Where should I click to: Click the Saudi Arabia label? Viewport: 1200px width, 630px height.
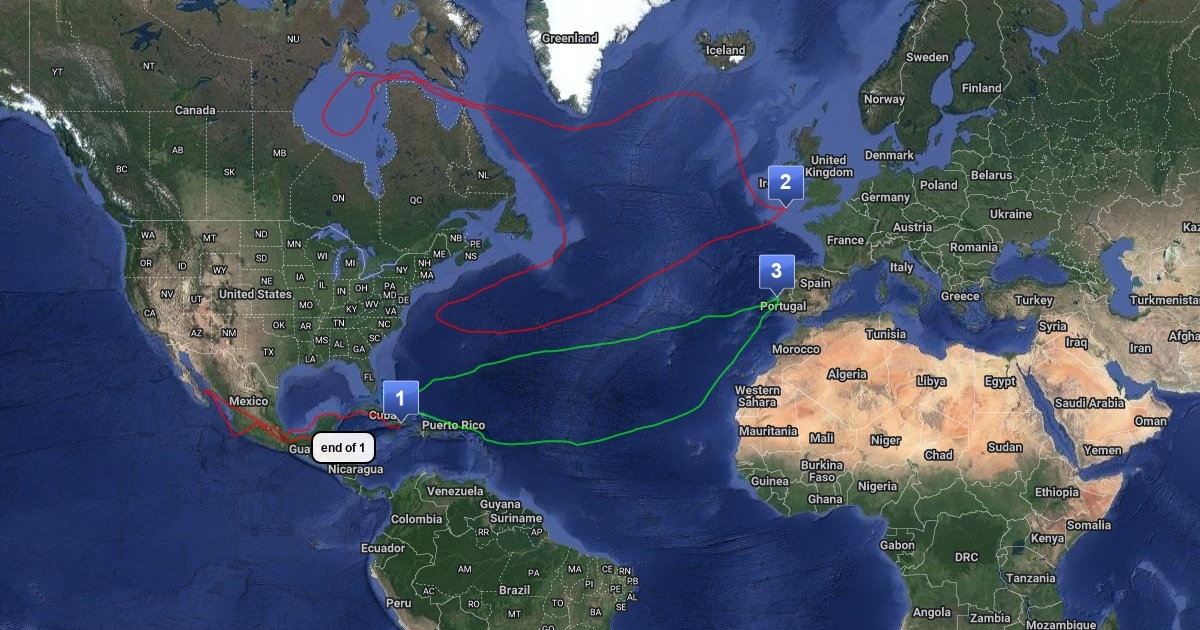(x=1090, y=403)
